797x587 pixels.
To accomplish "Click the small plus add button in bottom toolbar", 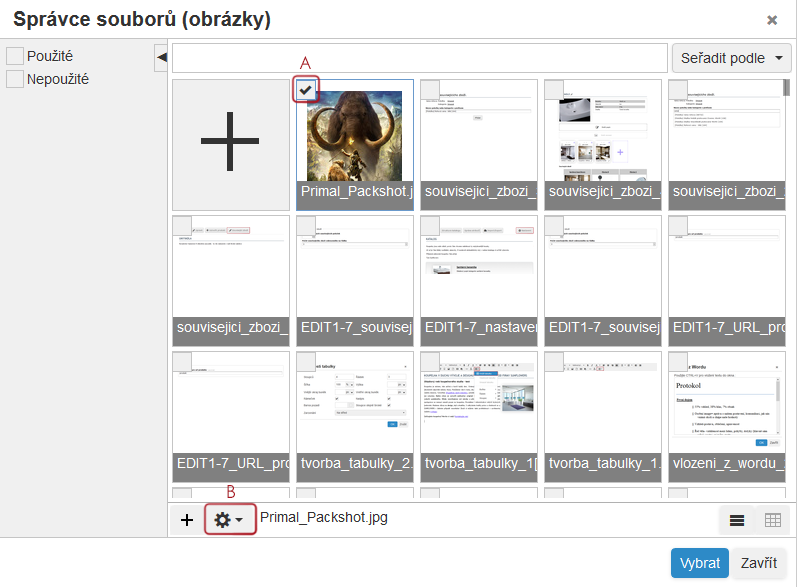I will pos(187,520).
